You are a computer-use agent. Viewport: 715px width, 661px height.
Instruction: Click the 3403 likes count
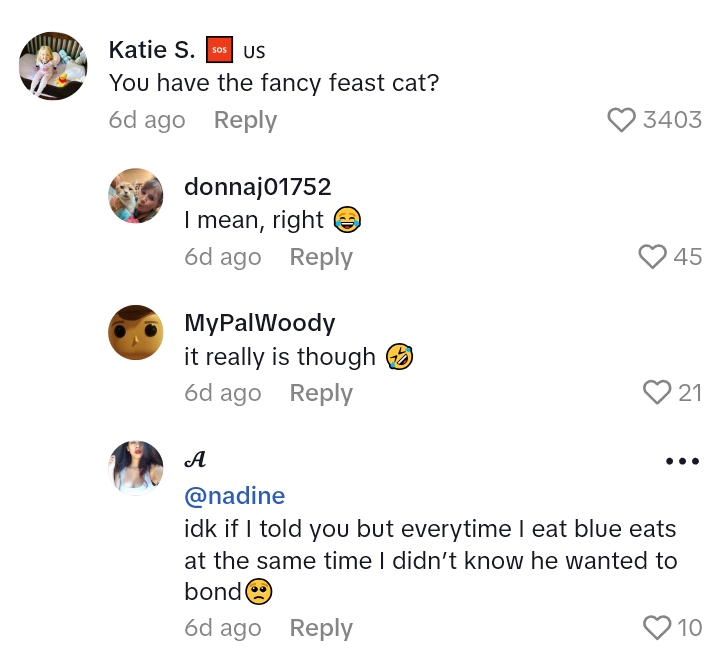[672, 120]
